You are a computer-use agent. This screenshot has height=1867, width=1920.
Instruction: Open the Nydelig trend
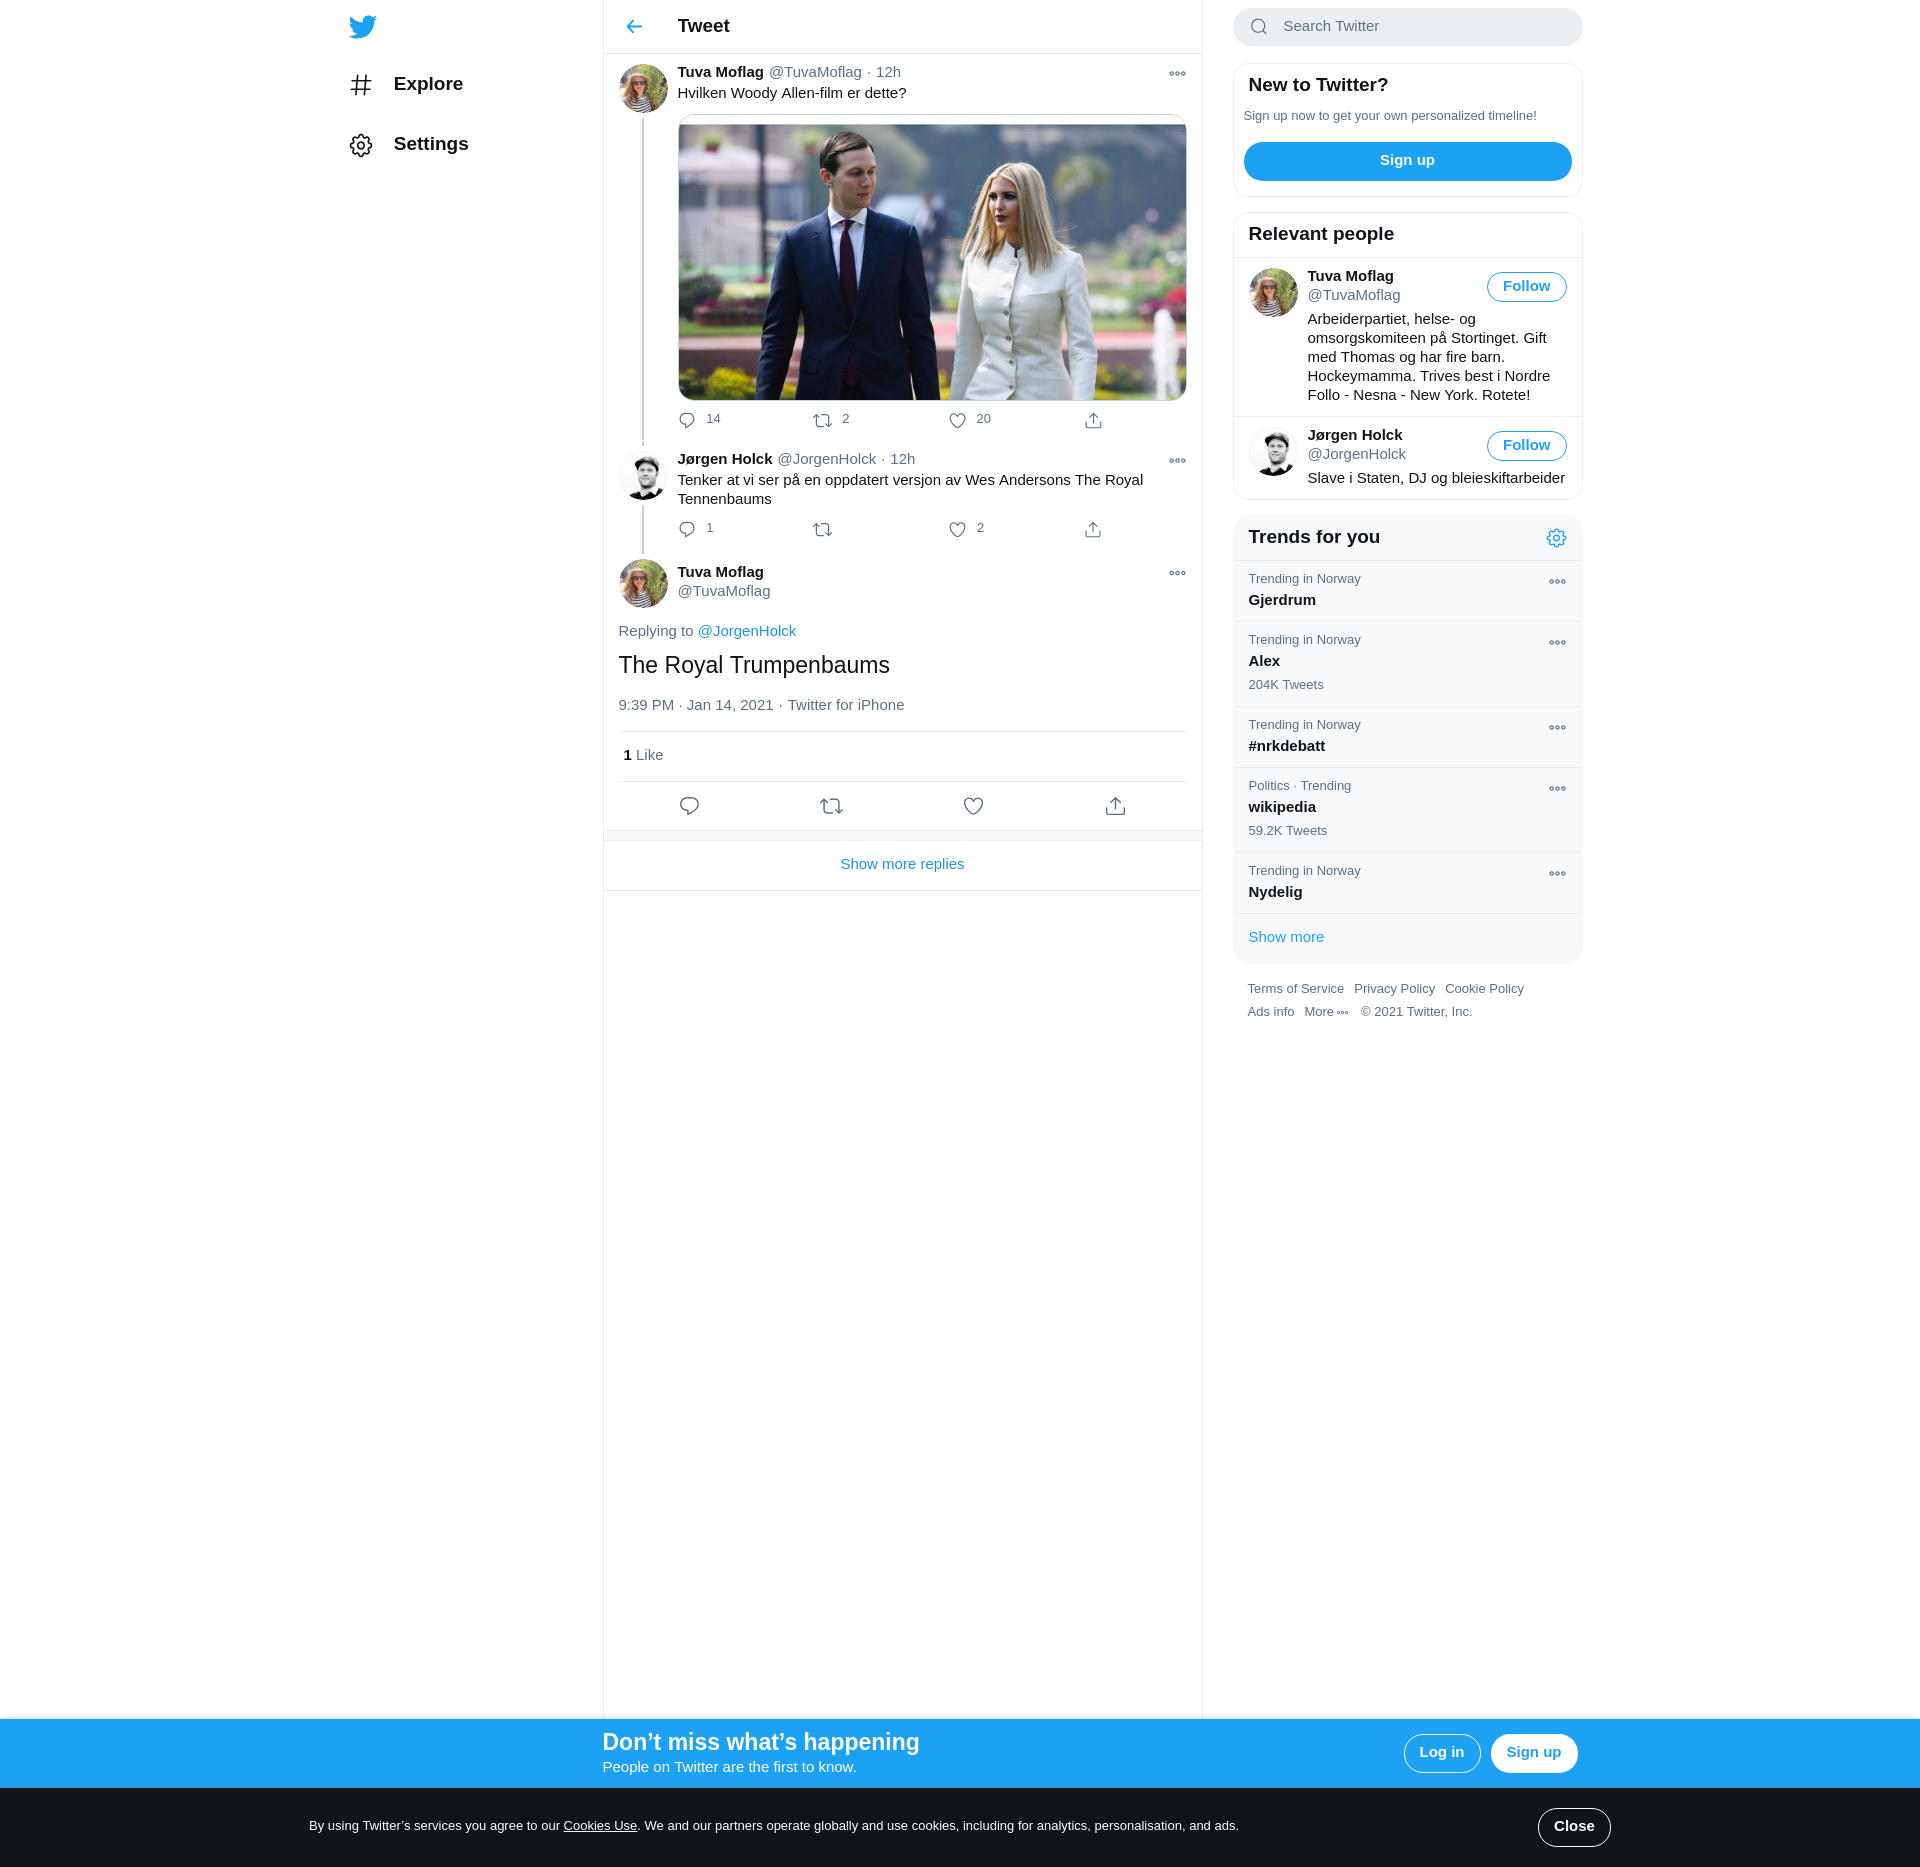[1407, 883]
